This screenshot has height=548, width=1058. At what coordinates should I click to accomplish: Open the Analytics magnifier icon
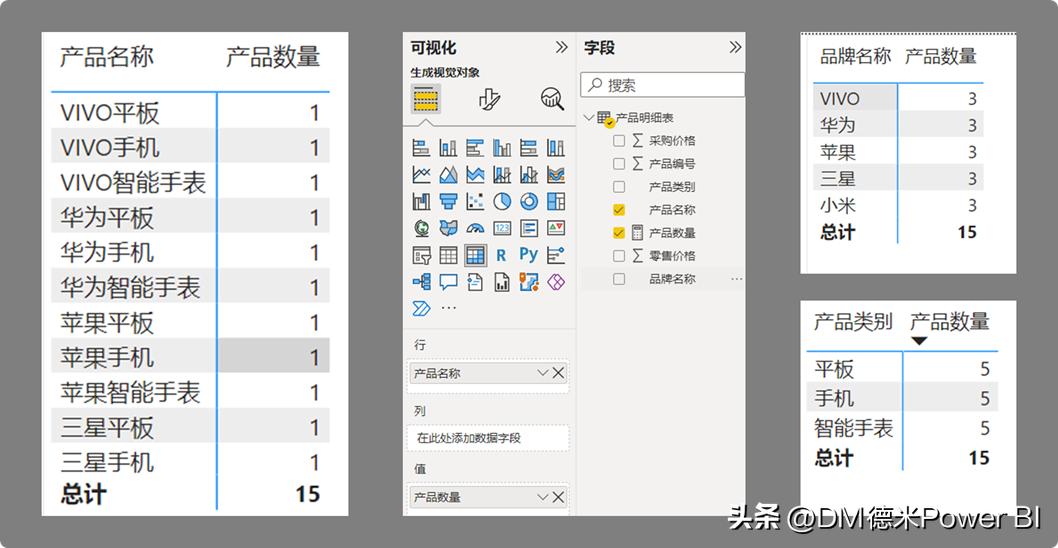[552, 99]
